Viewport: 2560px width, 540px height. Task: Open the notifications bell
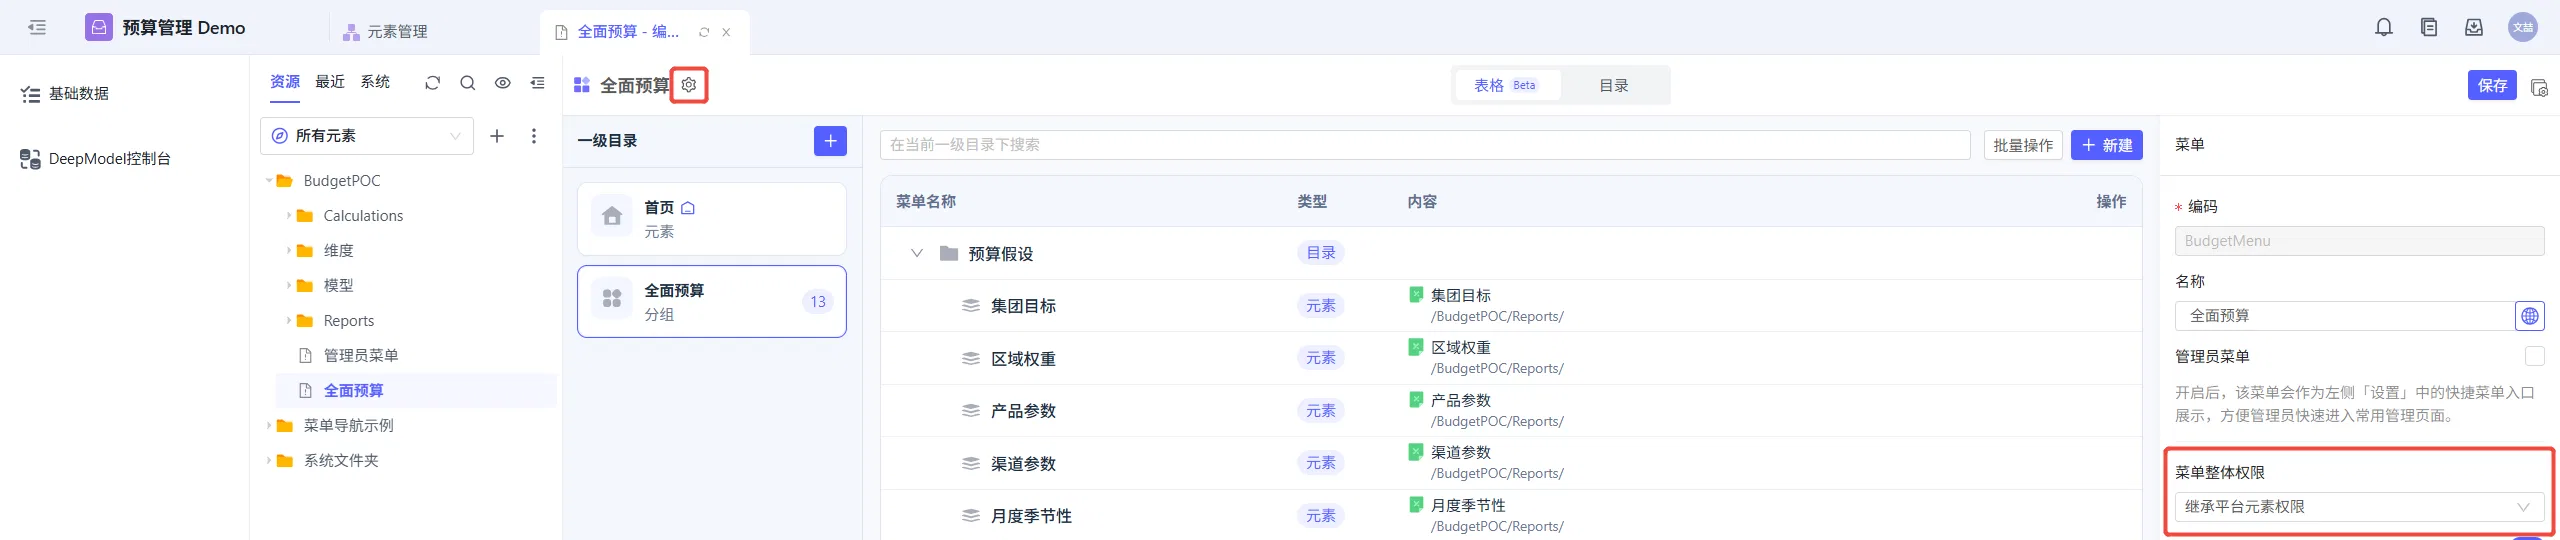point(2384,28)
